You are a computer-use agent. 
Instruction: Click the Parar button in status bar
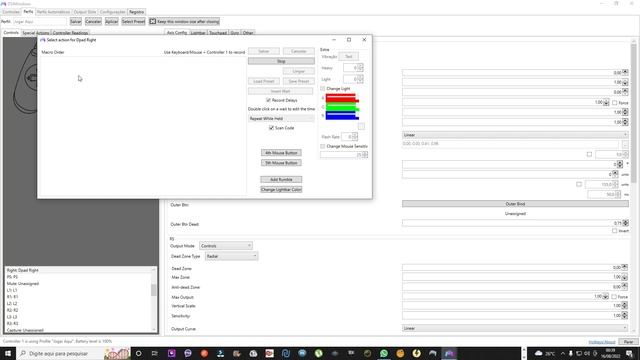[628, 342]
